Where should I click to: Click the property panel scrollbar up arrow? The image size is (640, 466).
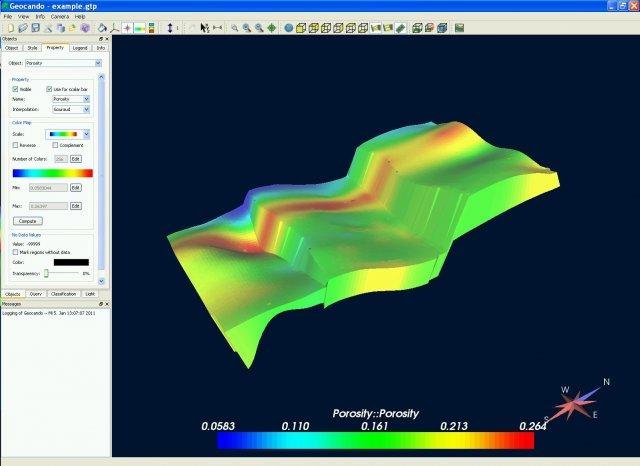pos(102,76)
